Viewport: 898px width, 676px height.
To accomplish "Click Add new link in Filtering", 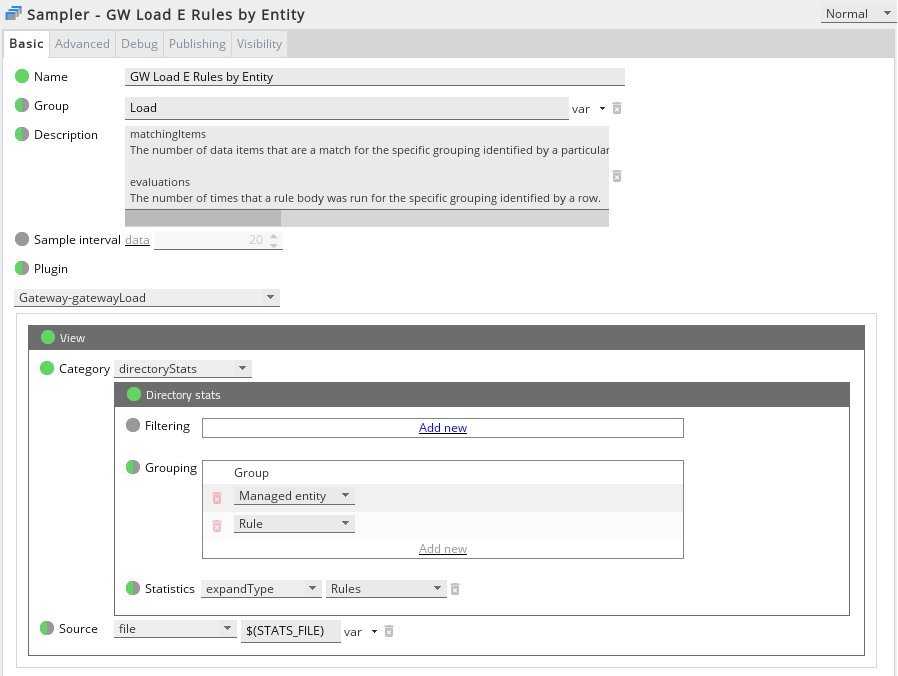I will pos(443,428).
